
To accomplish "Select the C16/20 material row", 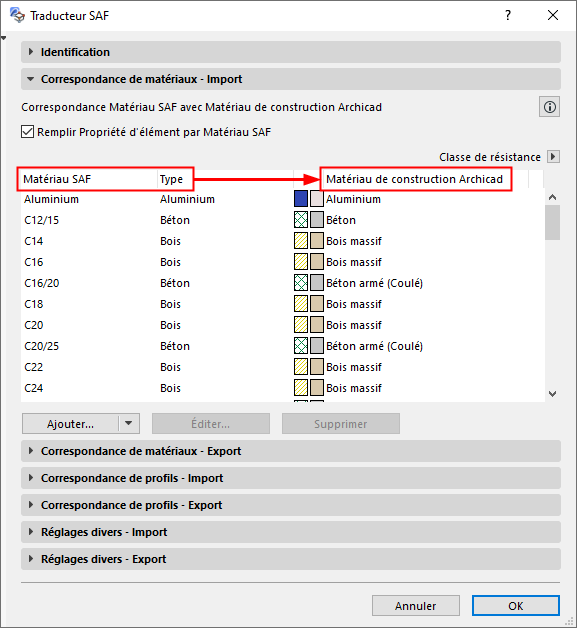I will point(283,283).
